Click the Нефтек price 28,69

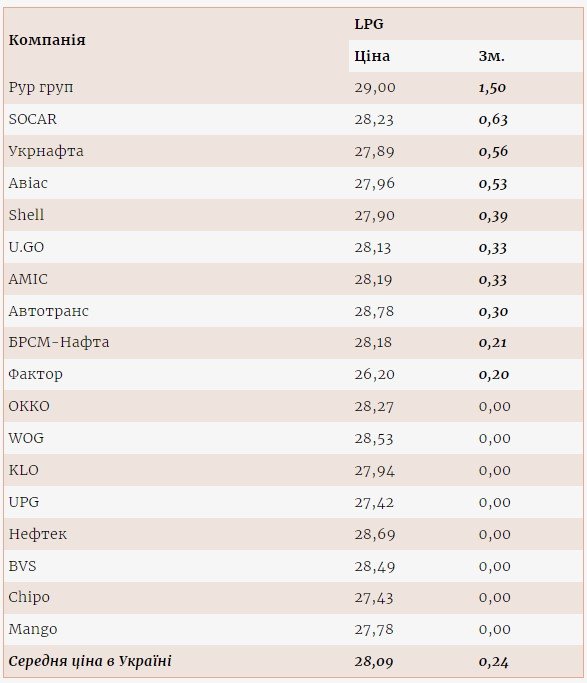[375, 534]
